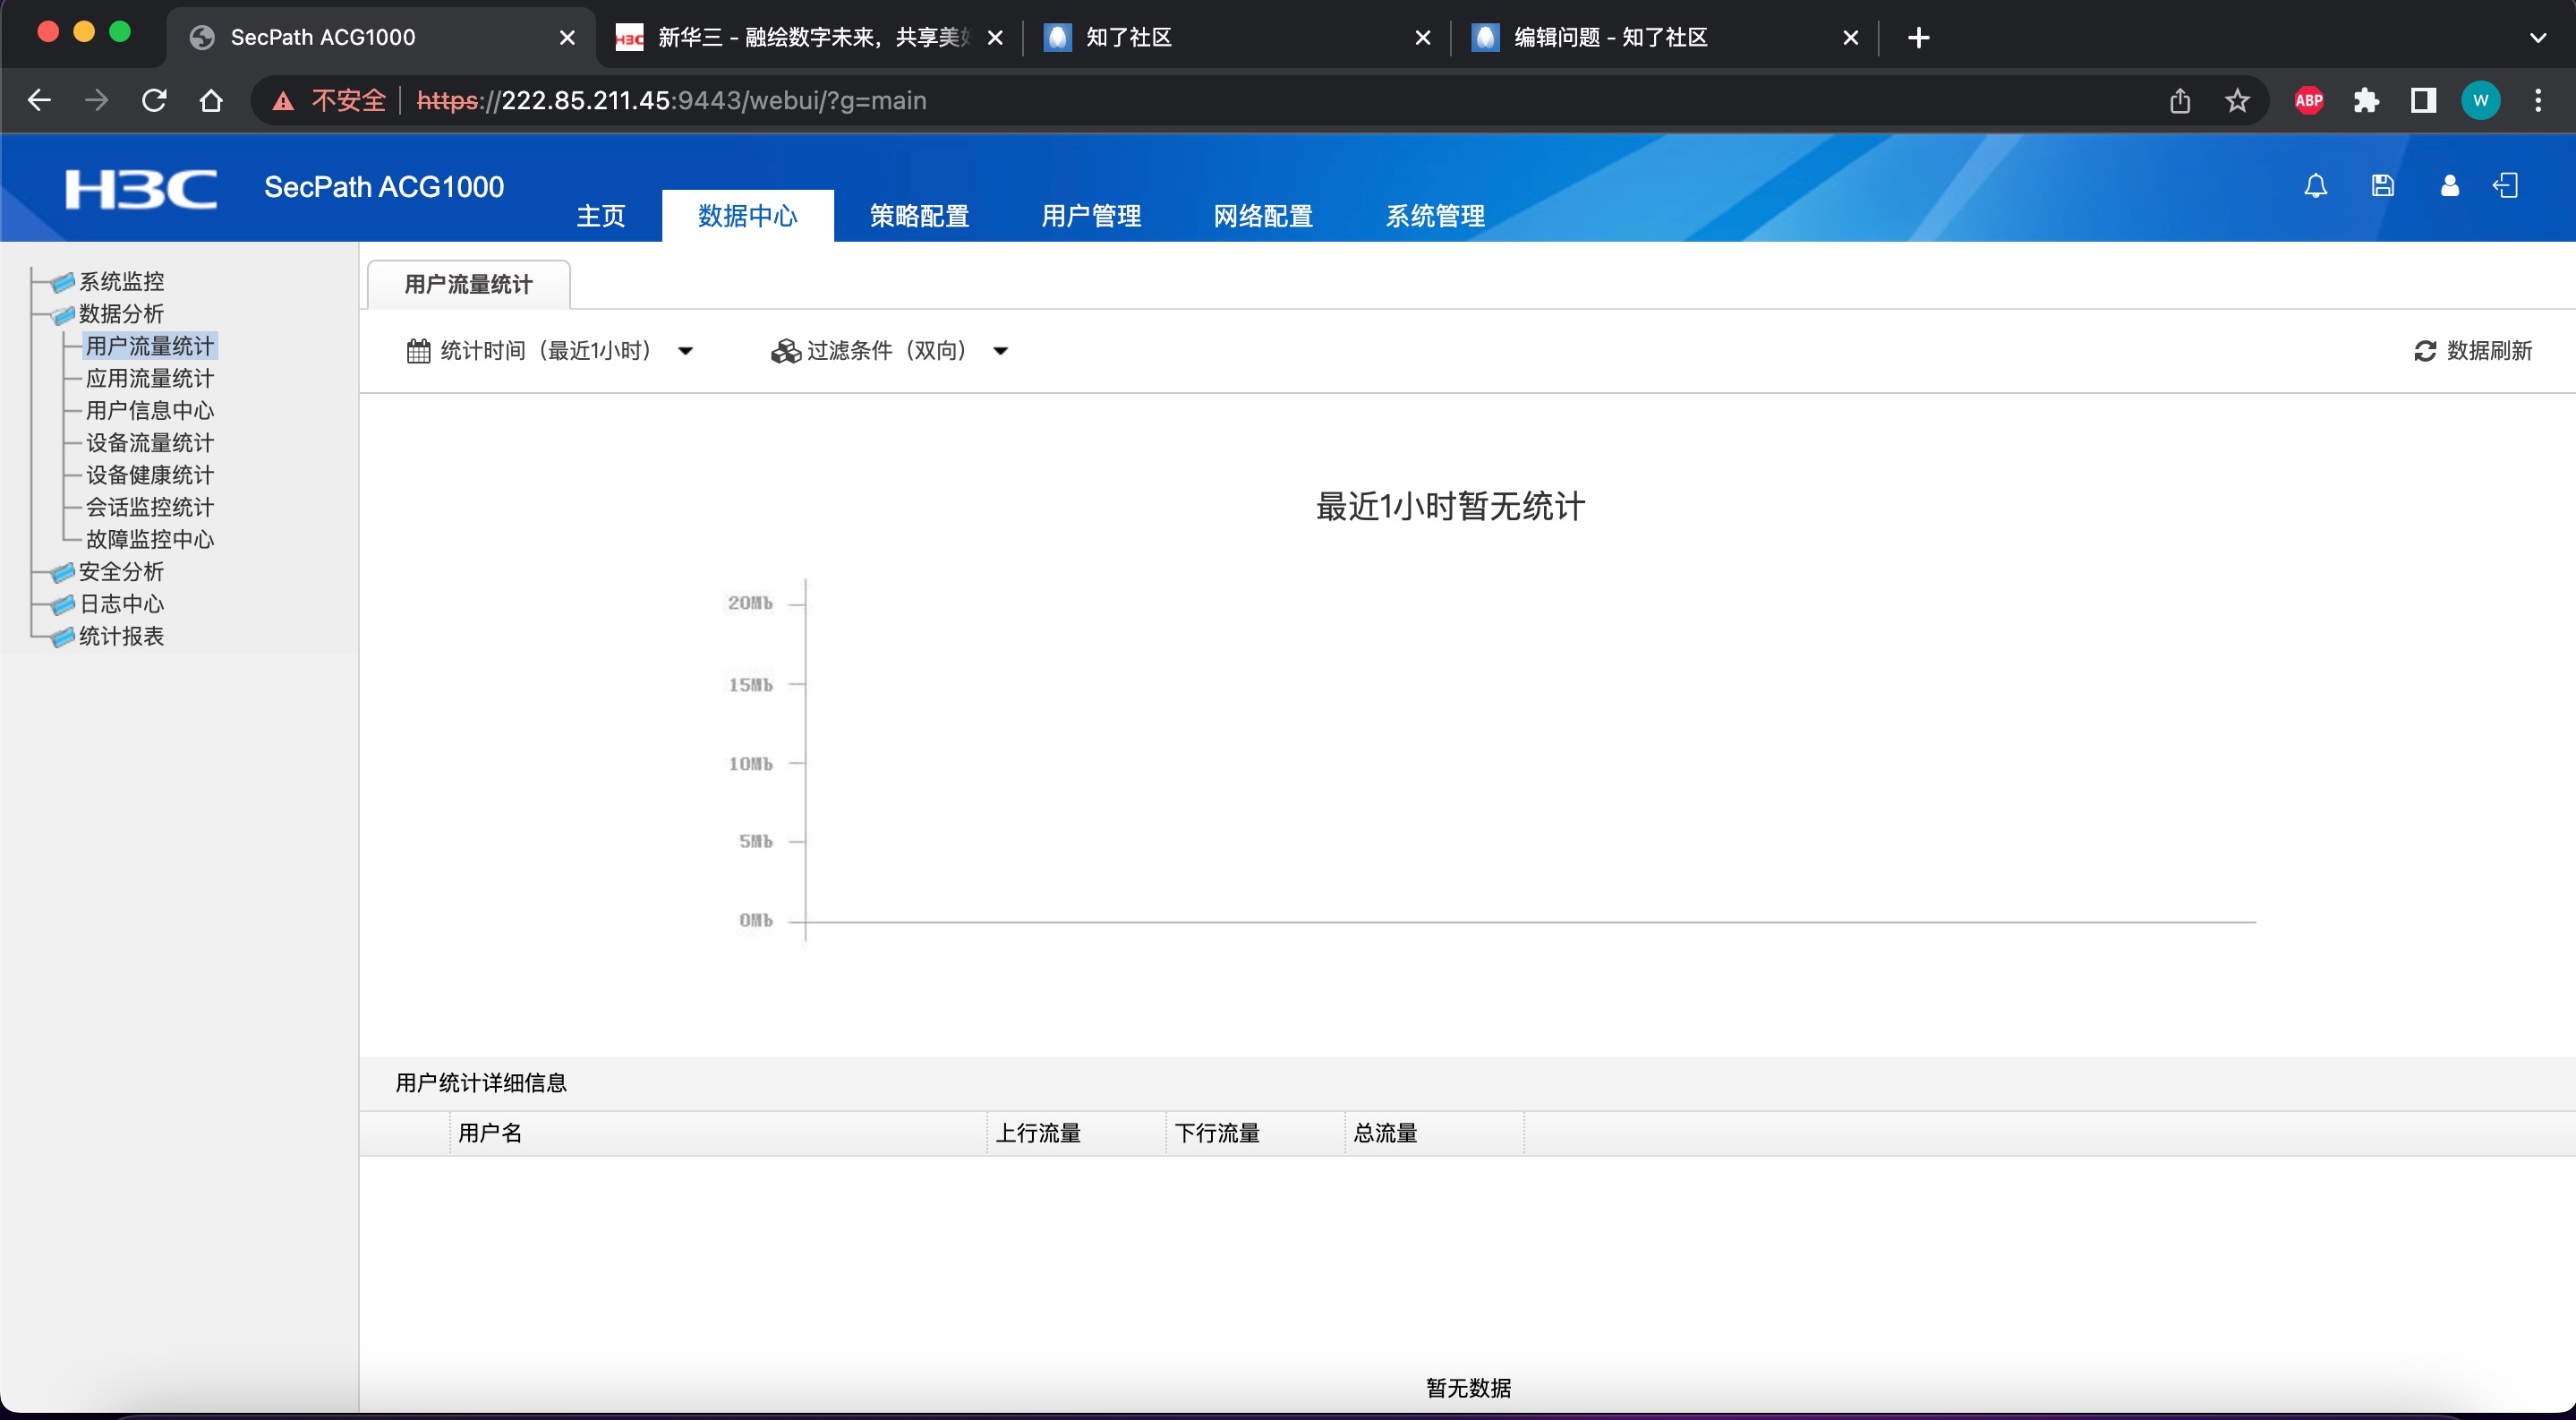Screen dimensions: 2576x1420
Task: Click the data refresh icon
Action: coord(2425,351)
